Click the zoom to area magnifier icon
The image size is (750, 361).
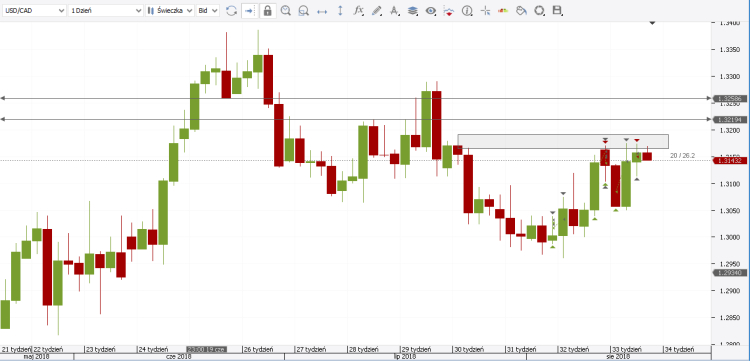click(303, 10)
